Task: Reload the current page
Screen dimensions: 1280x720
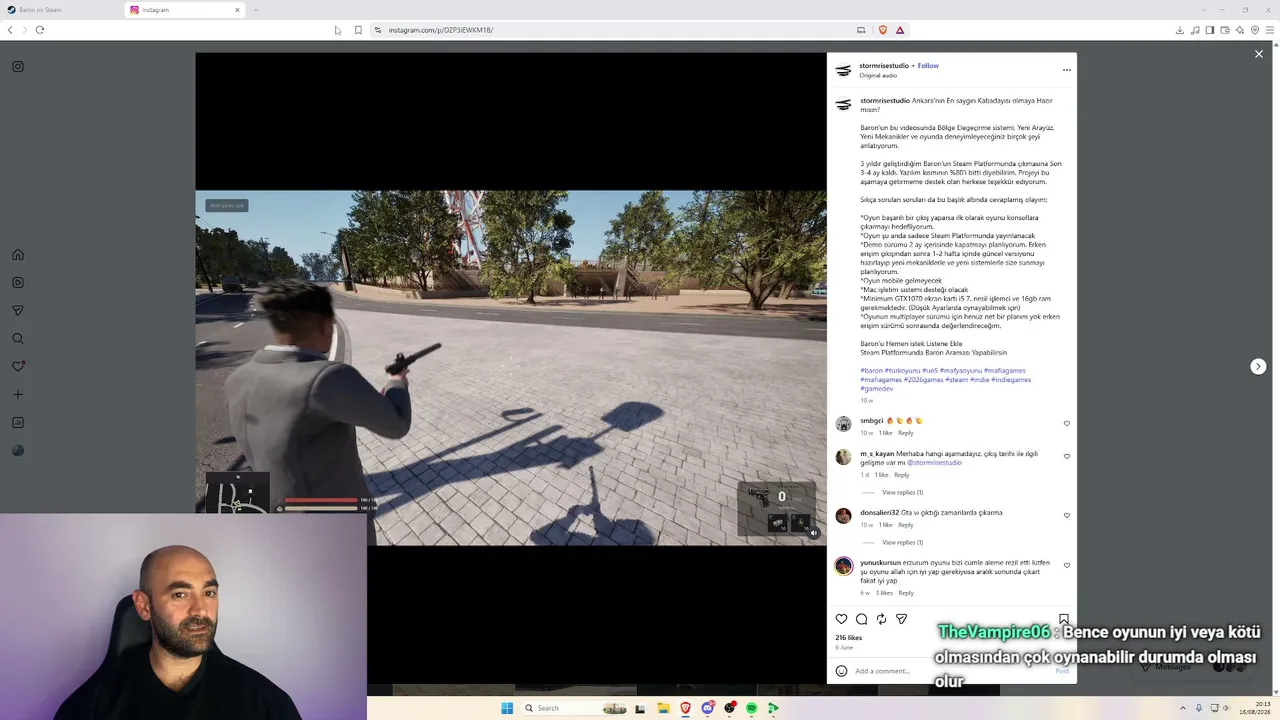Action: pyautogui.click(x=40, y=30)
